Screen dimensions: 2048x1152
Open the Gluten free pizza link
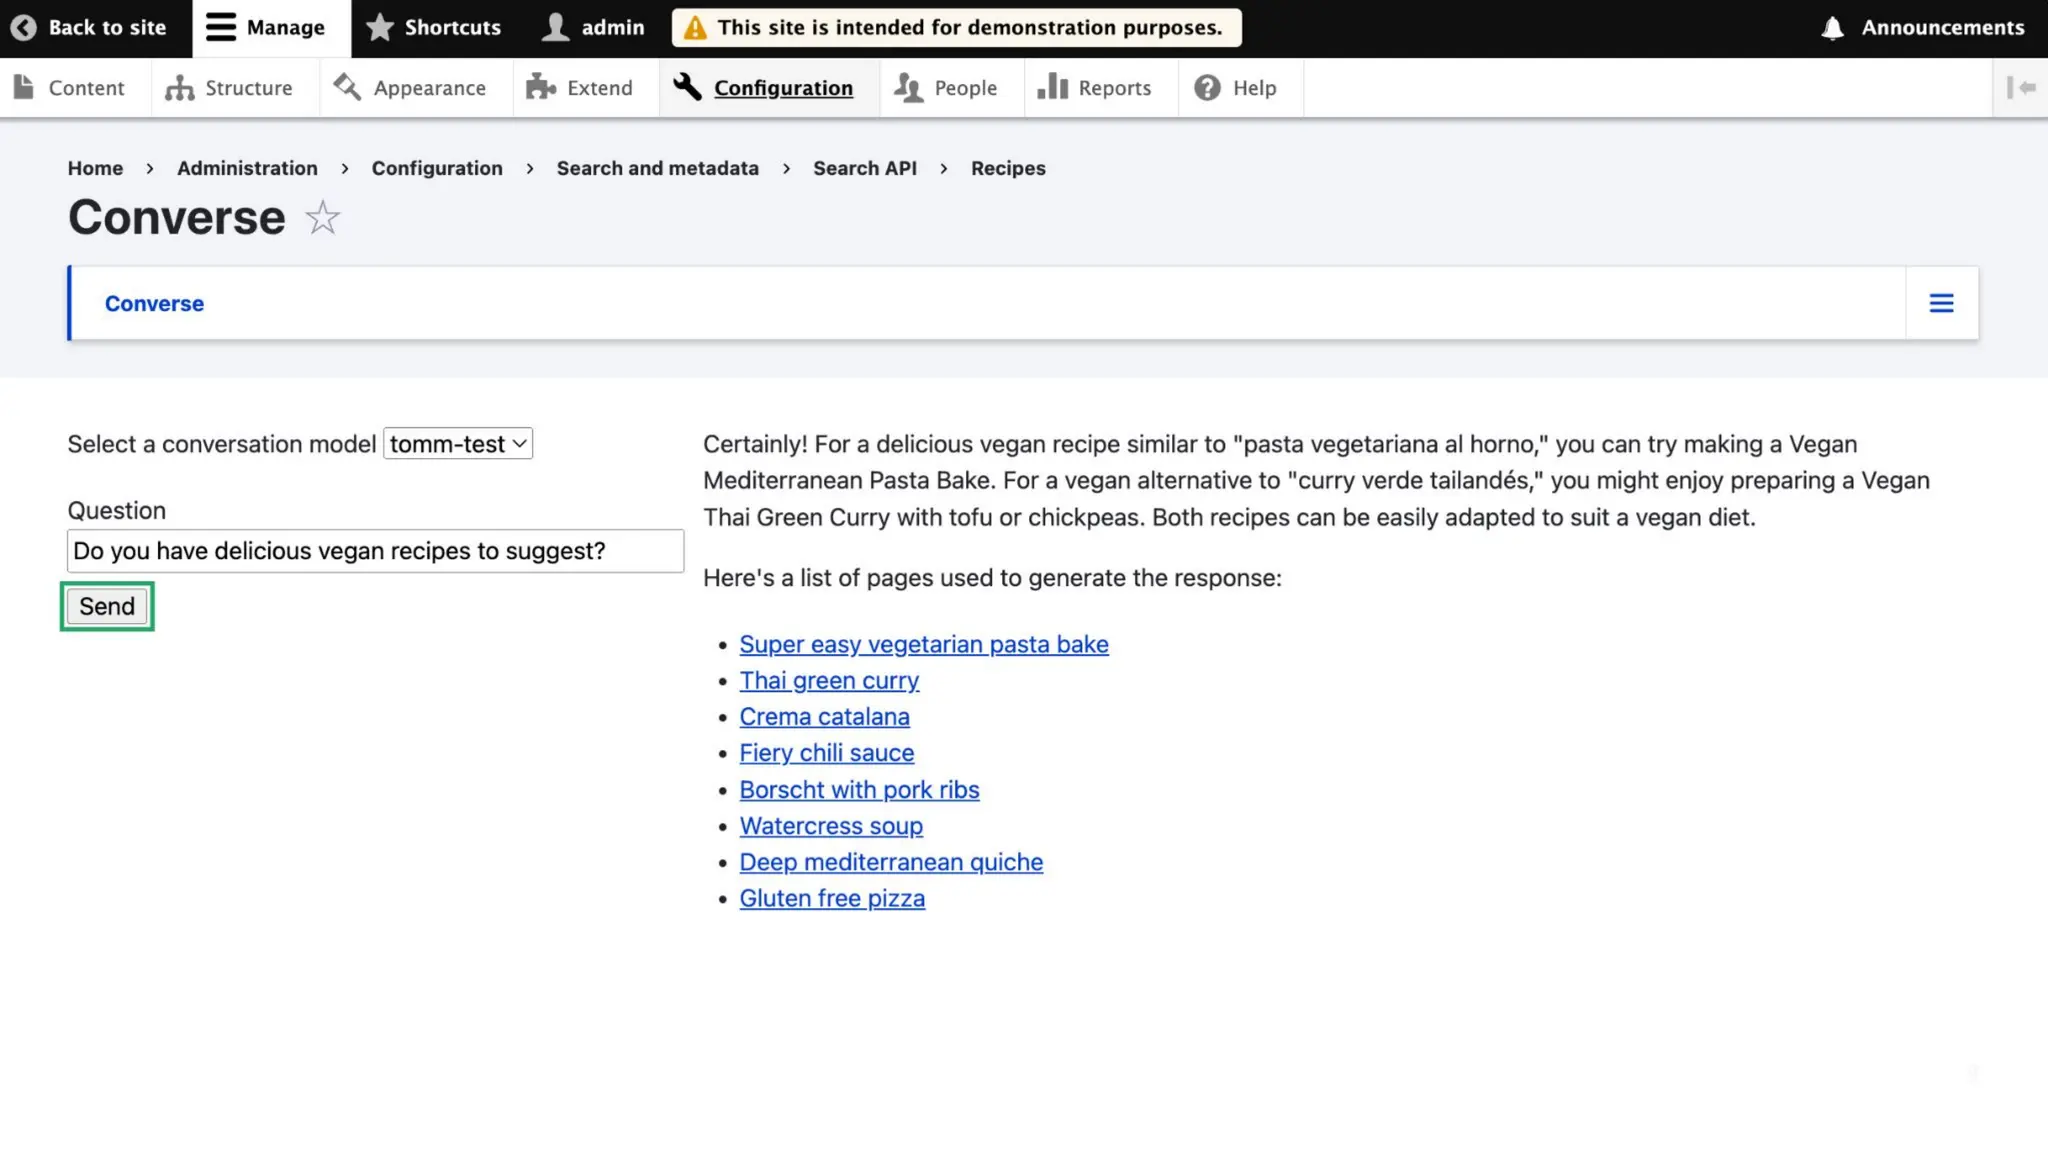click(831, 899)
